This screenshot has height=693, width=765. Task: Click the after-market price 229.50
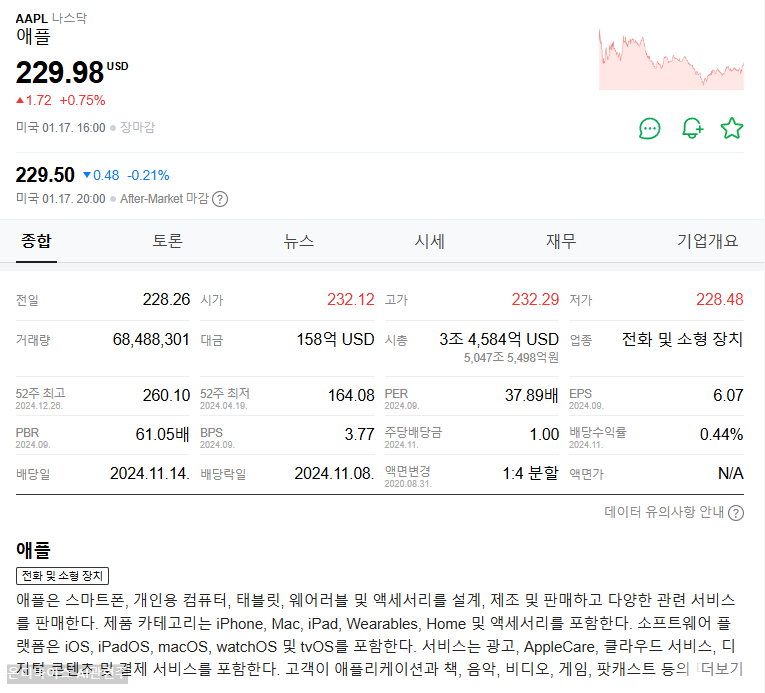click(45, 175)
